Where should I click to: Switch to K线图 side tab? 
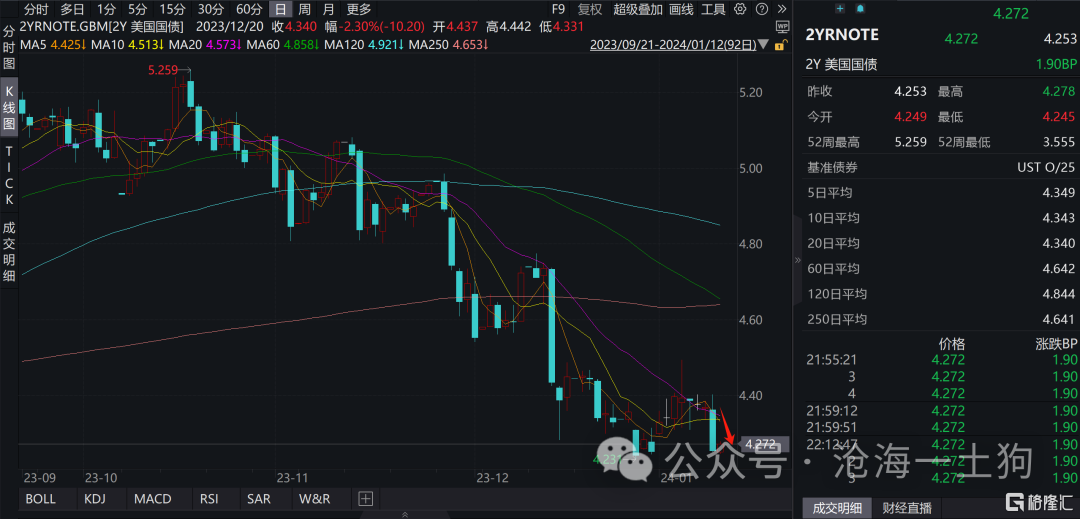click(9, 109)
